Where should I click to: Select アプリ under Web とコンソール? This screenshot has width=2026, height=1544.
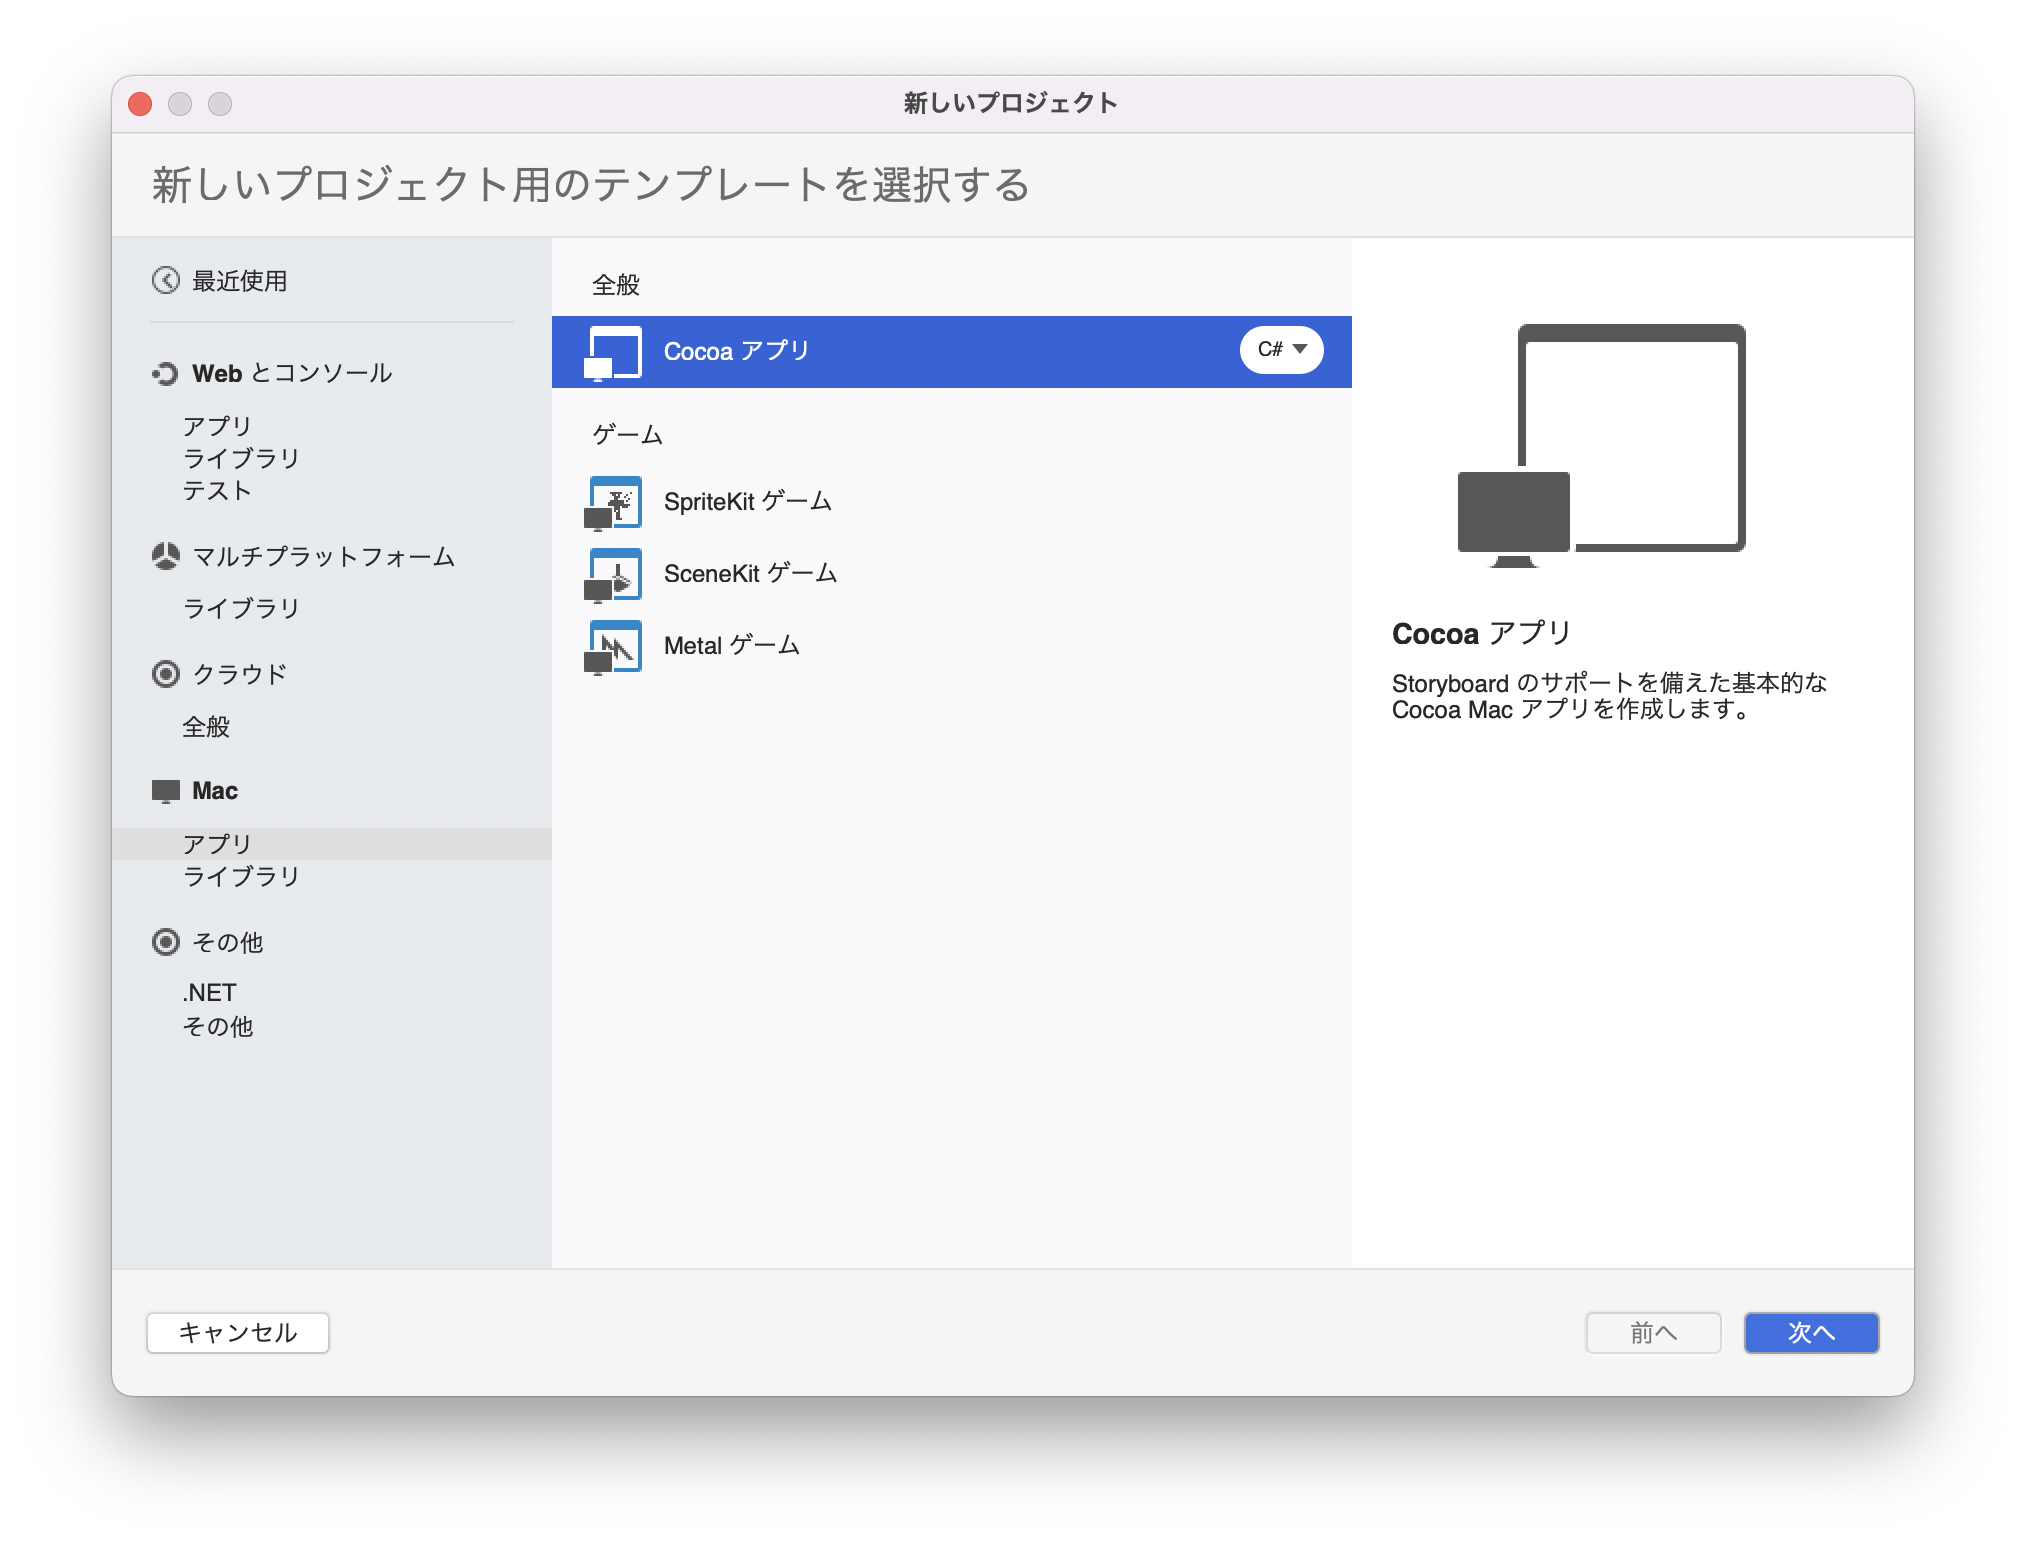pos(217,426)
